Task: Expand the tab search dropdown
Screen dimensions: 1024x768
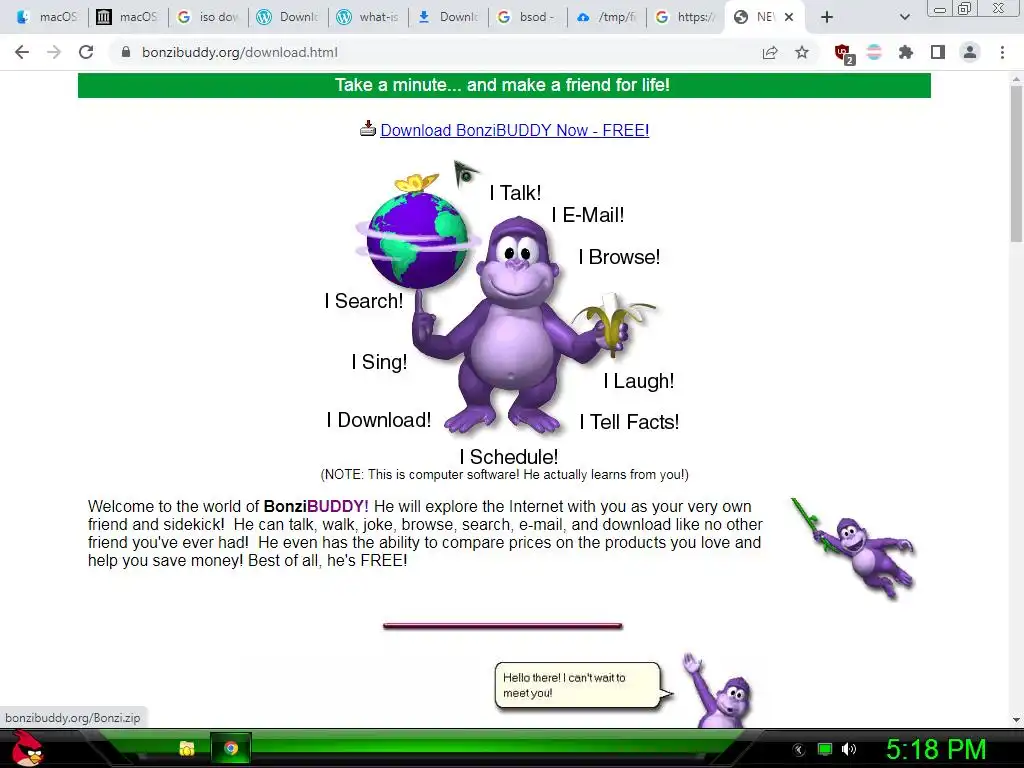Action: point(904,17)
